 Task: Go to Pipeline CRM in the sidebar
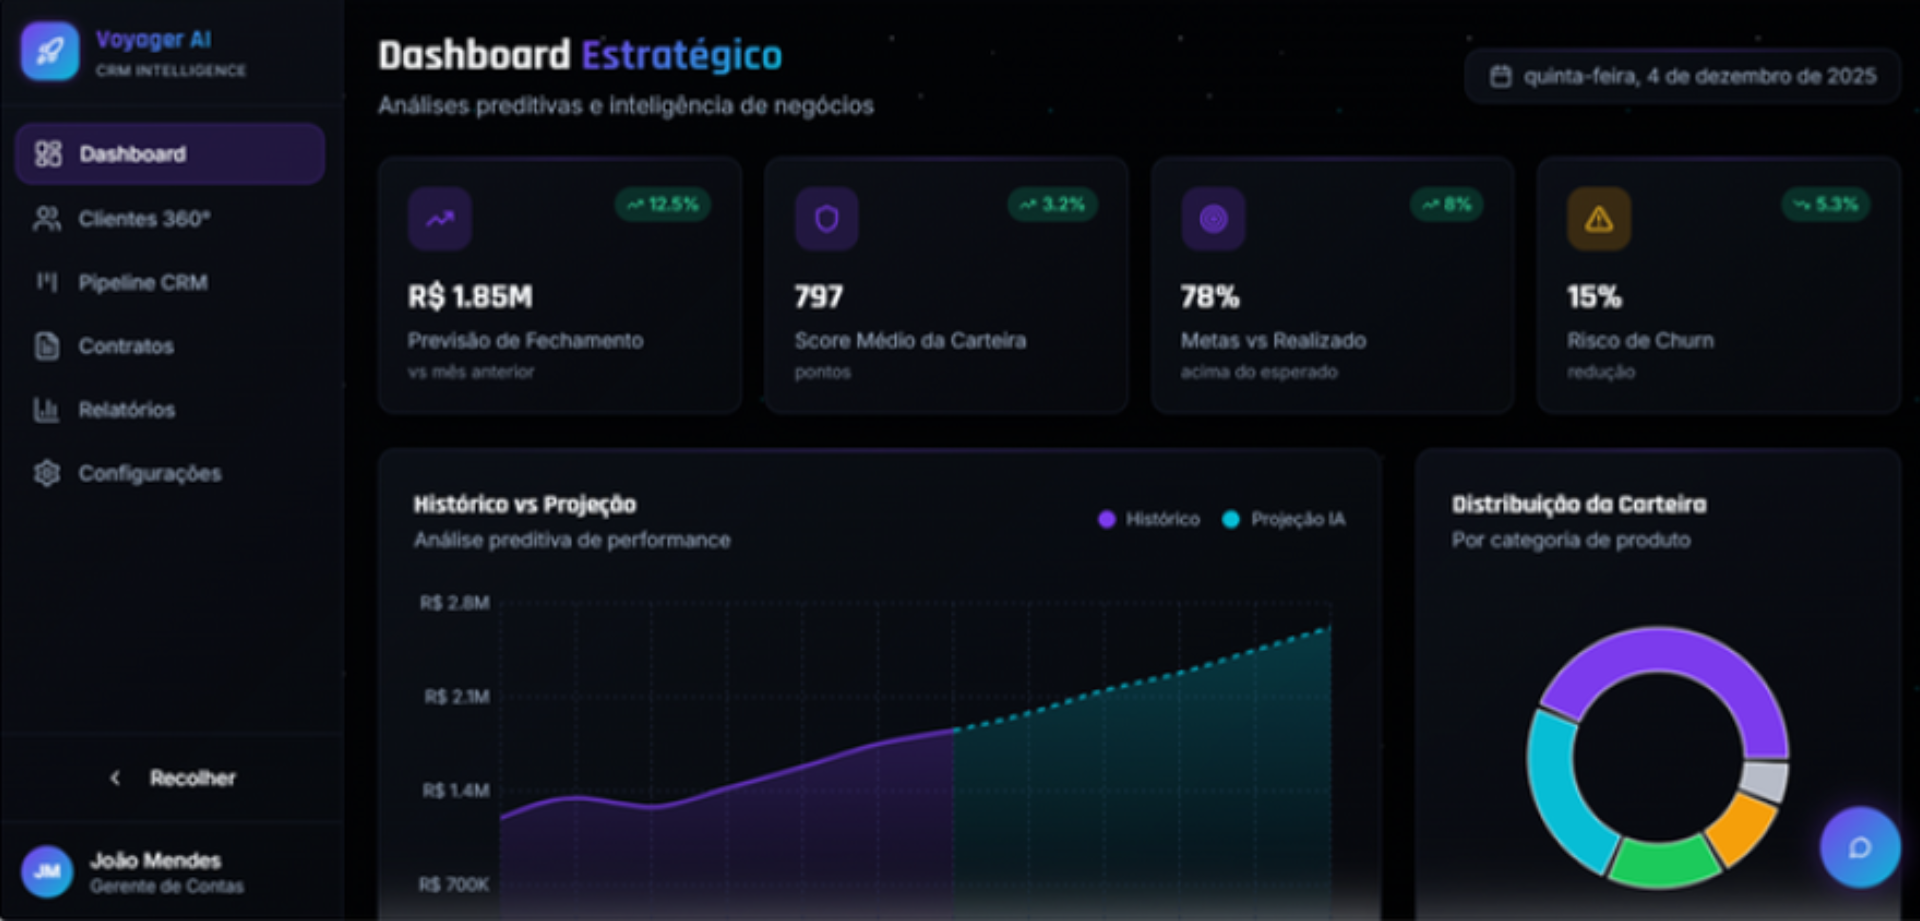pos(170,282)
